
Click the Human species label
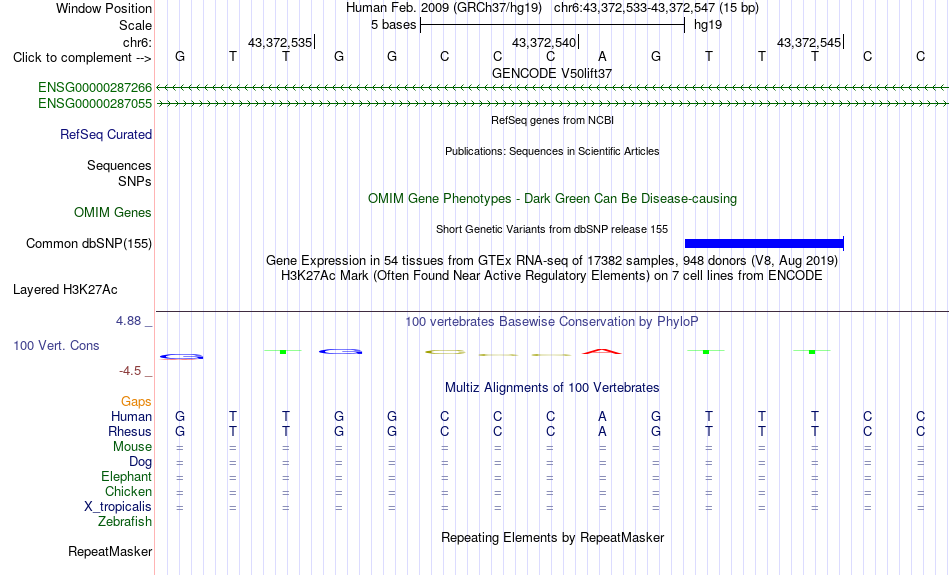tap(131, 417)
